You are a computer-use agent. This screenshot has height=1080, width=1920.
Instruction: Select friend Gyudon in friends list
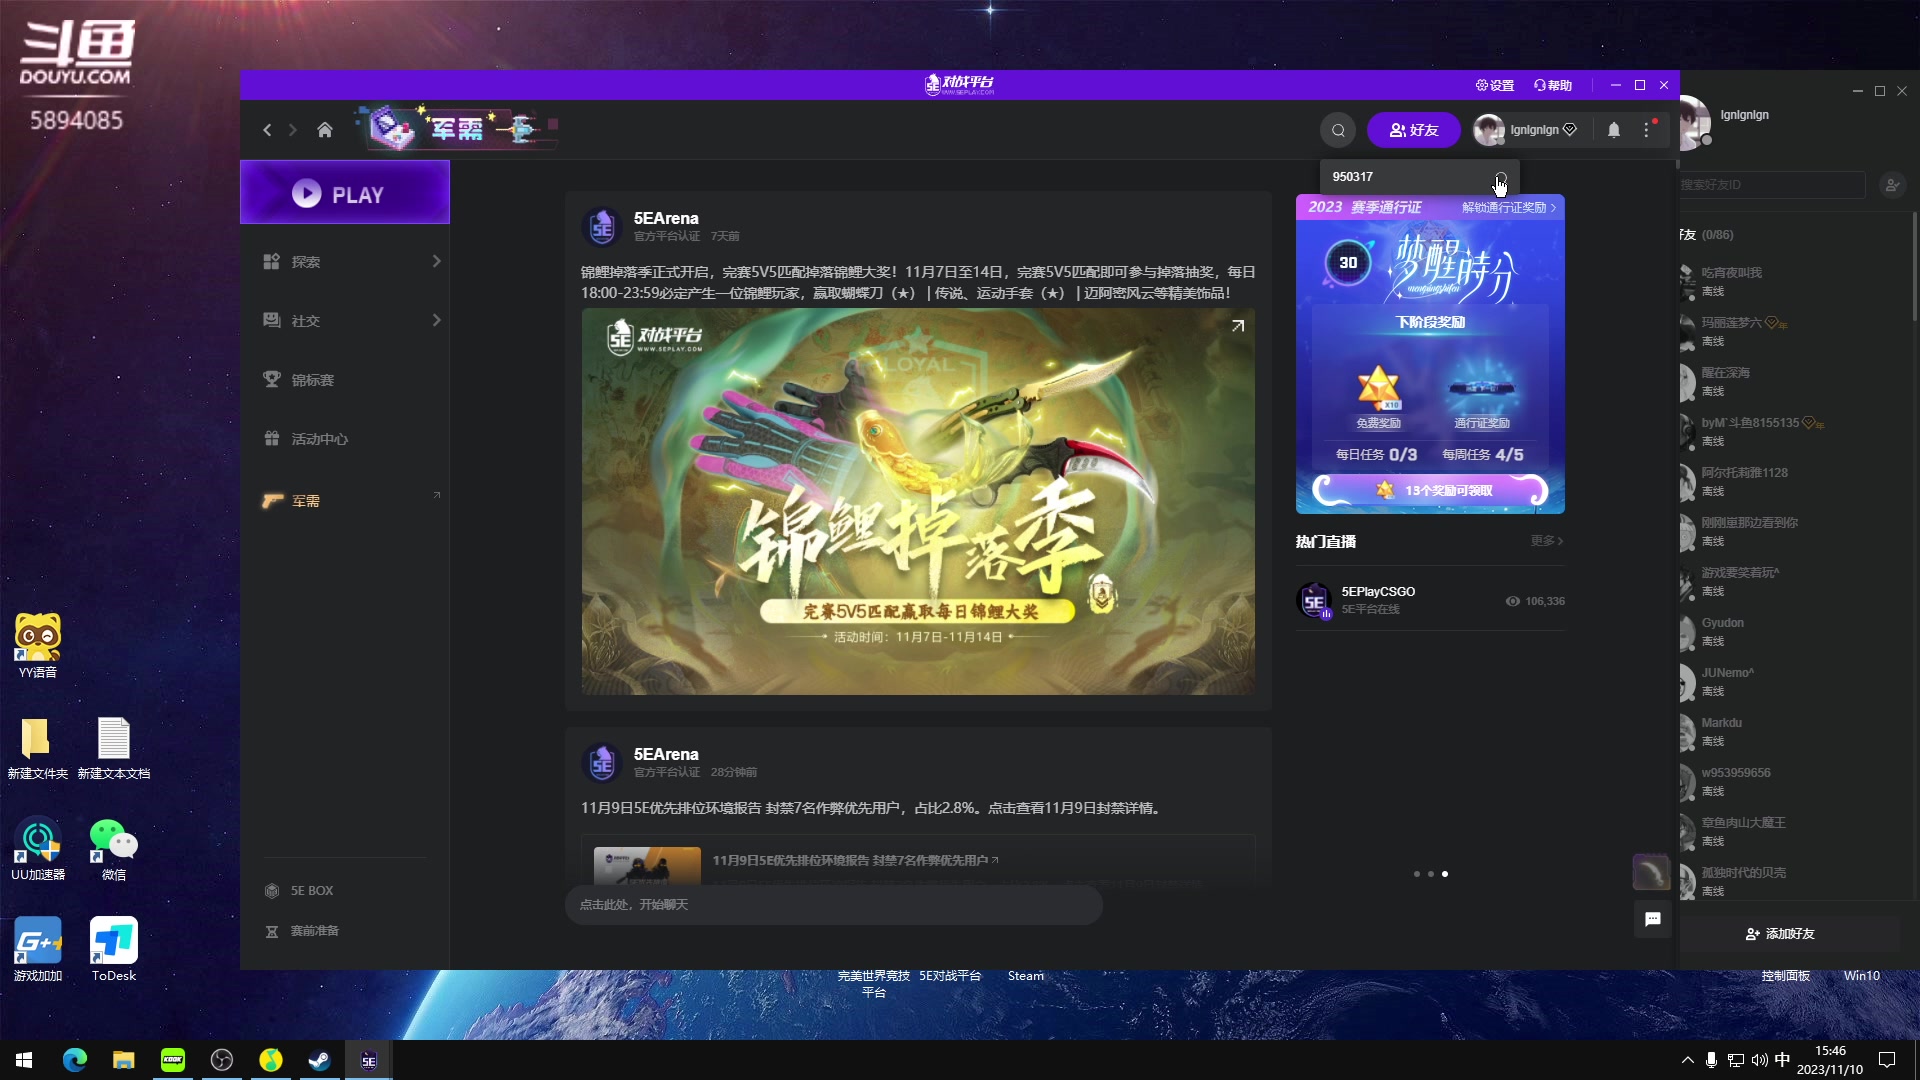coord(1795,631)
